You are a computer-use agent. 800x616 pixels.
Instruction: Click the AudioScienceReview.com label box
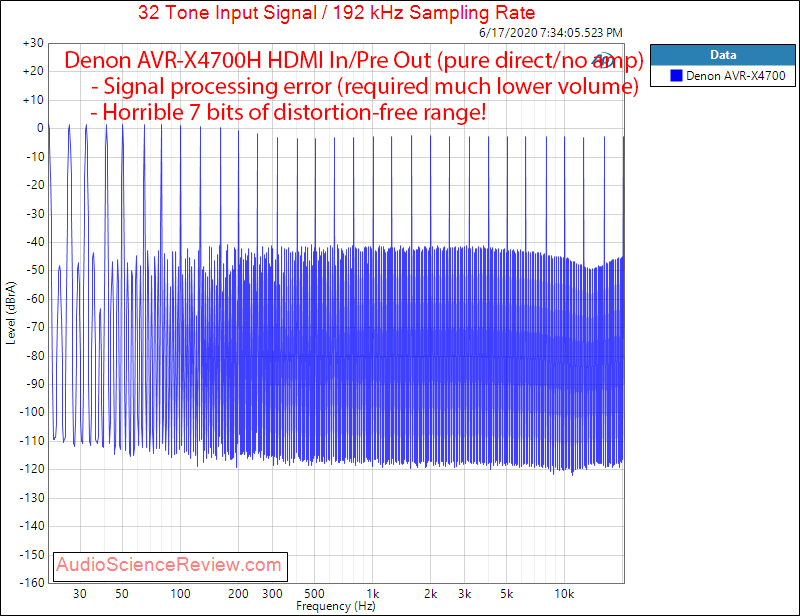170,566
